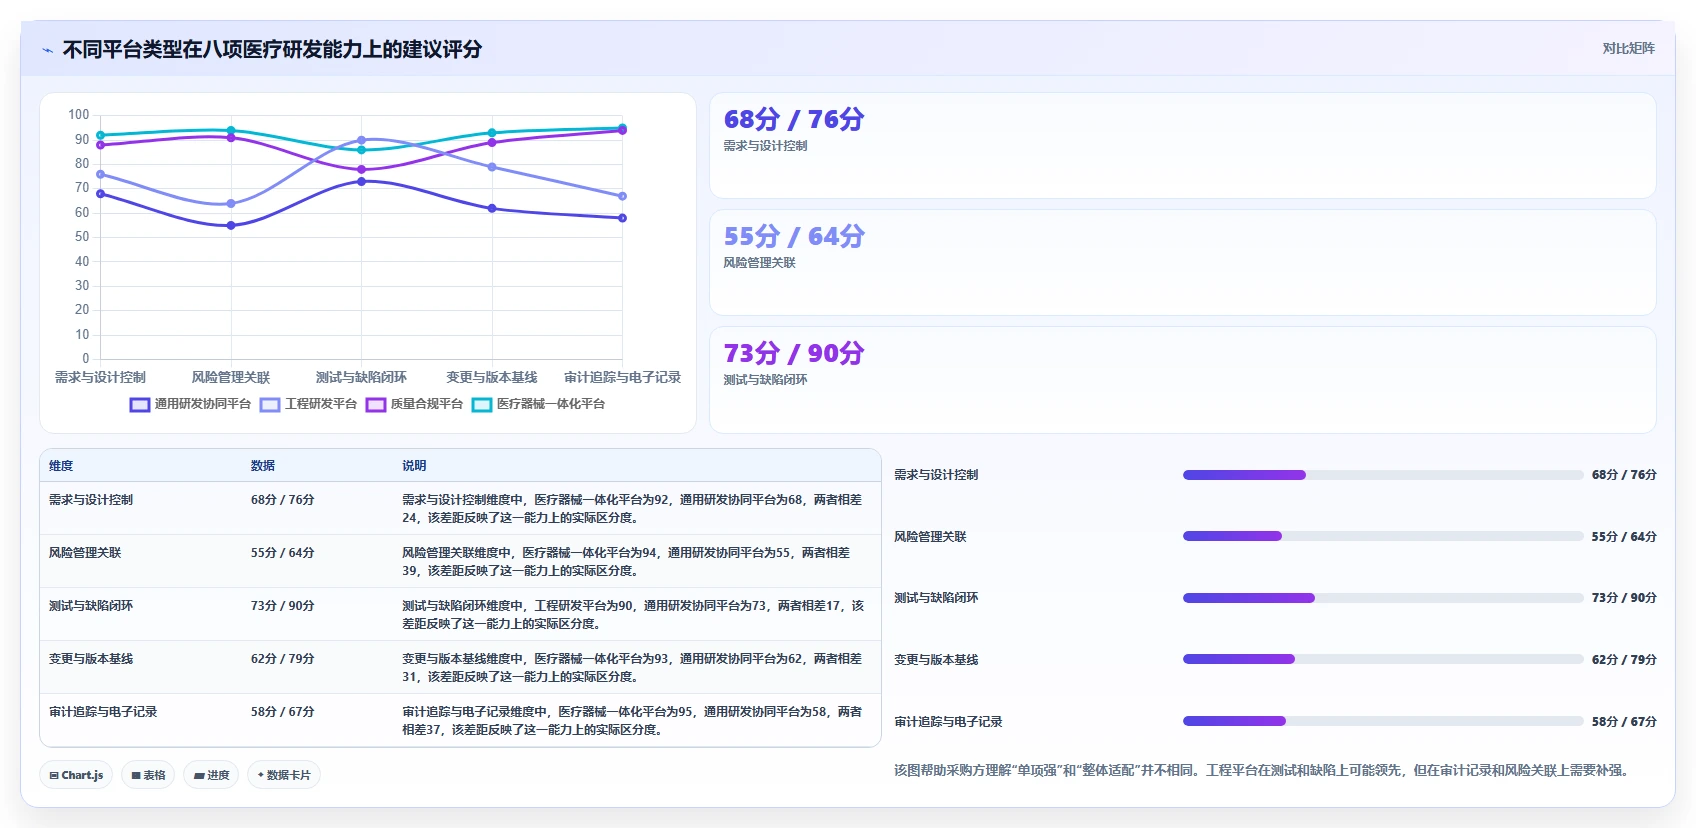Toggle 质量合规平台 legend swatch
This screenshot has width=1696, height=828.
(x=376, y=405)
